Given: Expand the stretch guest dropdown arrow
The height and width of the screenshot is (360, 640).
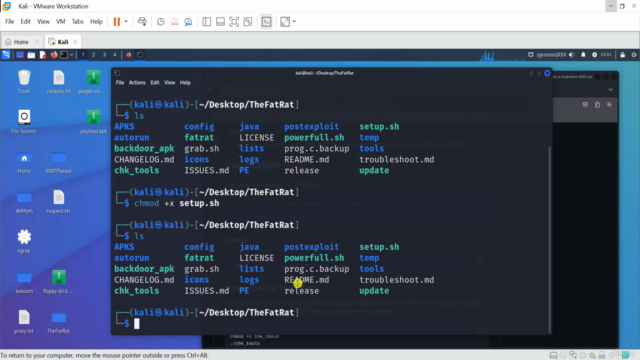Looking at the screenshot, I should coord(294,22).
